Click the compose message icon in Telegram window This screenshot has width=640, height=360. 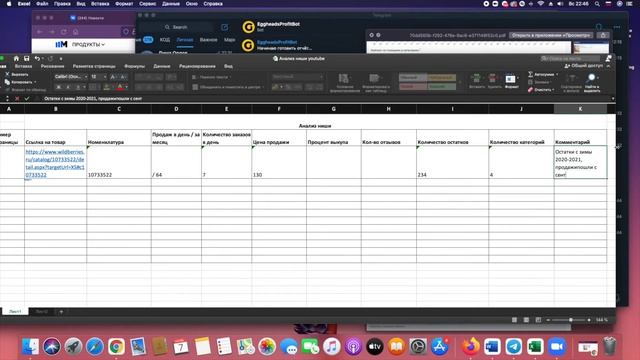[x=224, y=27]
